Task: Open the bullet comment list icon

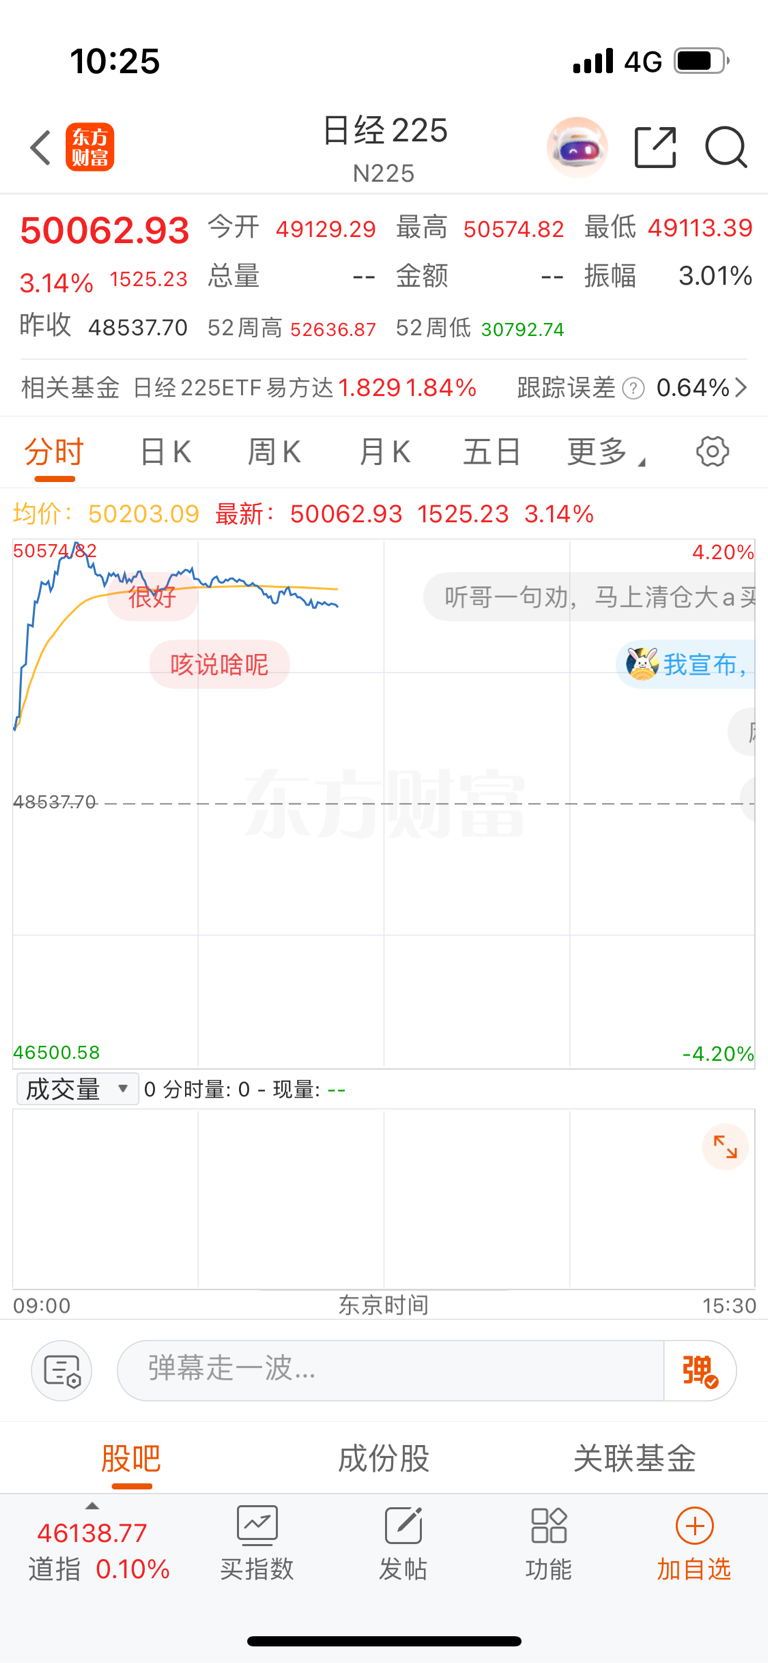Action: [x=62, y=1370]
